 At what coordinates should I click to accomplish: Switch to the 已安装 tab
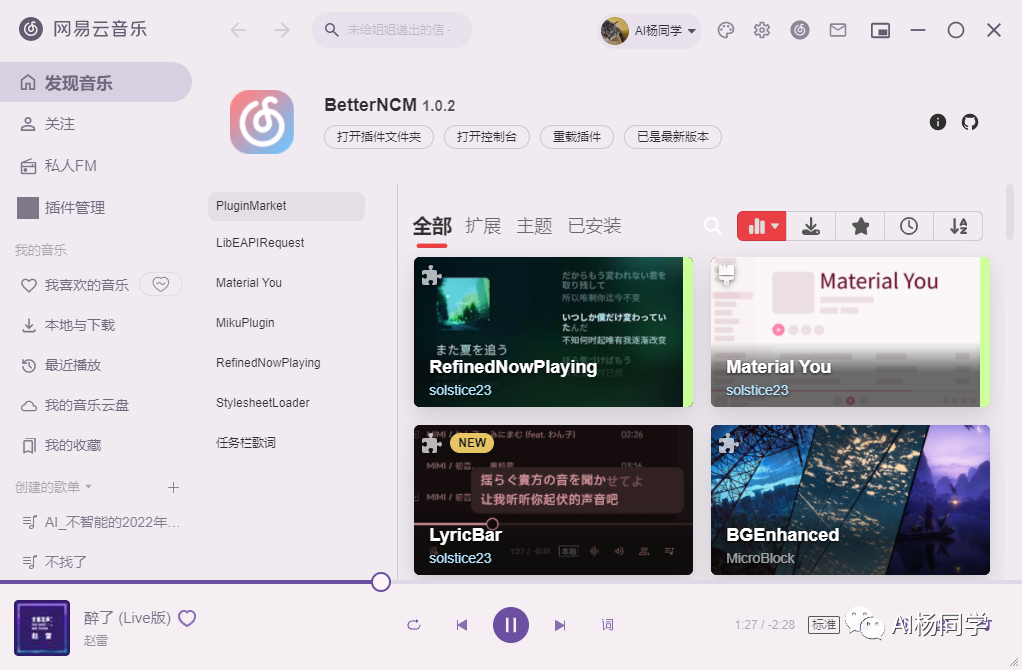pyautogui.click(x=594, y=226)
